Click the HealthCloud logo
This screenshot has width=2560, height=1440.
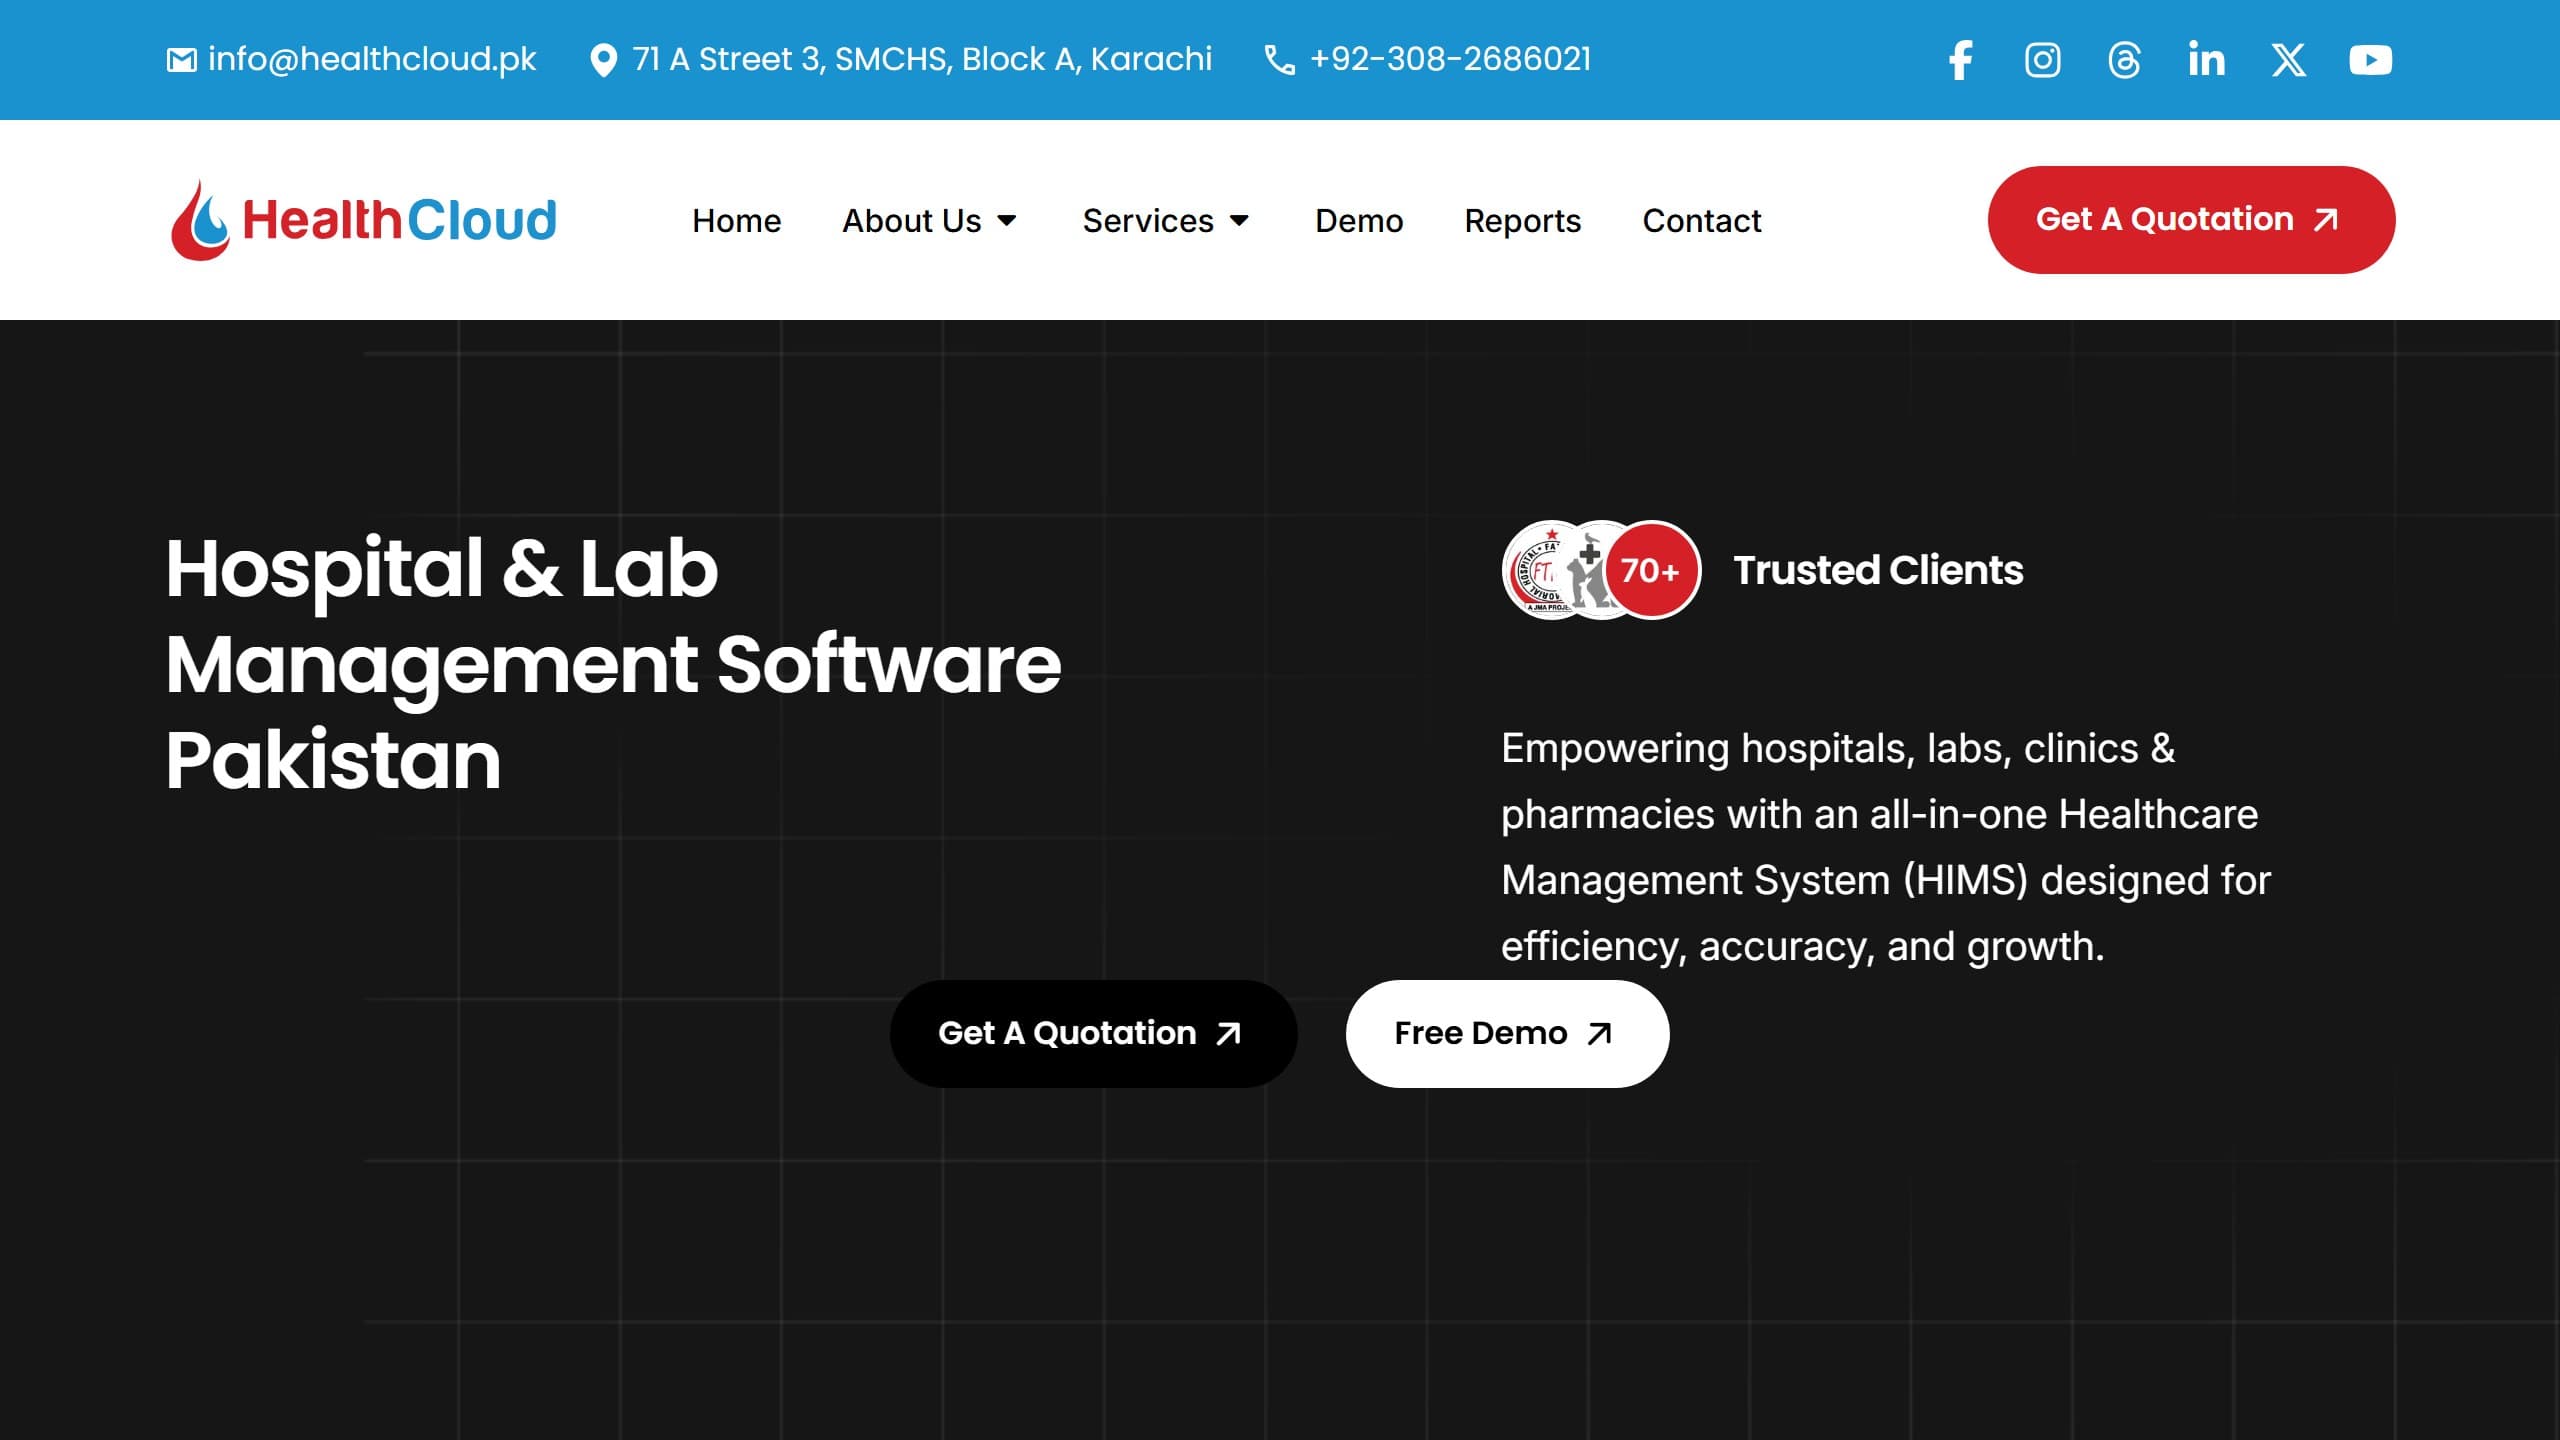(x=363, y=220)
